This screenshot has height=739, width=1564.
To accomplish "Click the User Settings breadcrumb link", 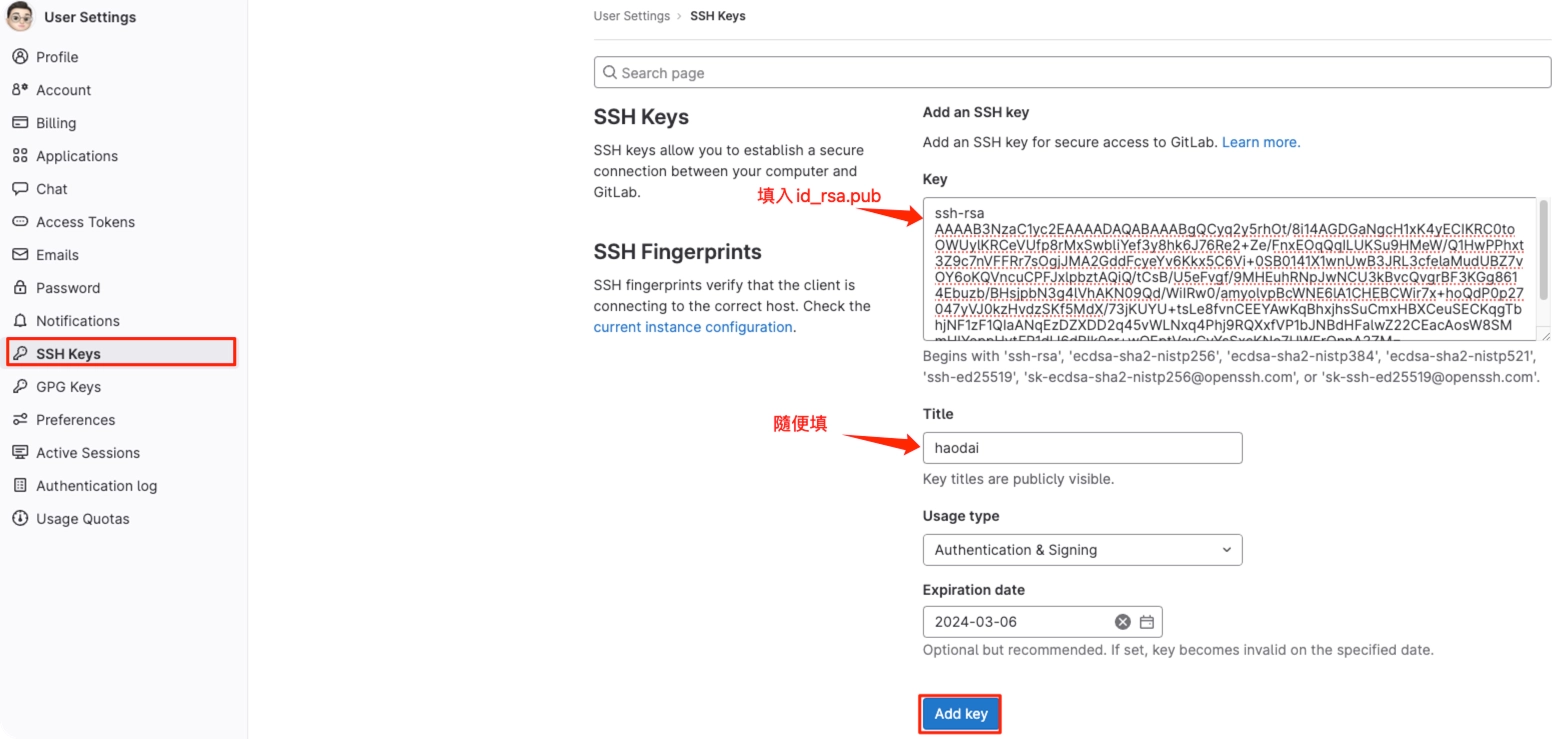I will [x=631, y=16].
